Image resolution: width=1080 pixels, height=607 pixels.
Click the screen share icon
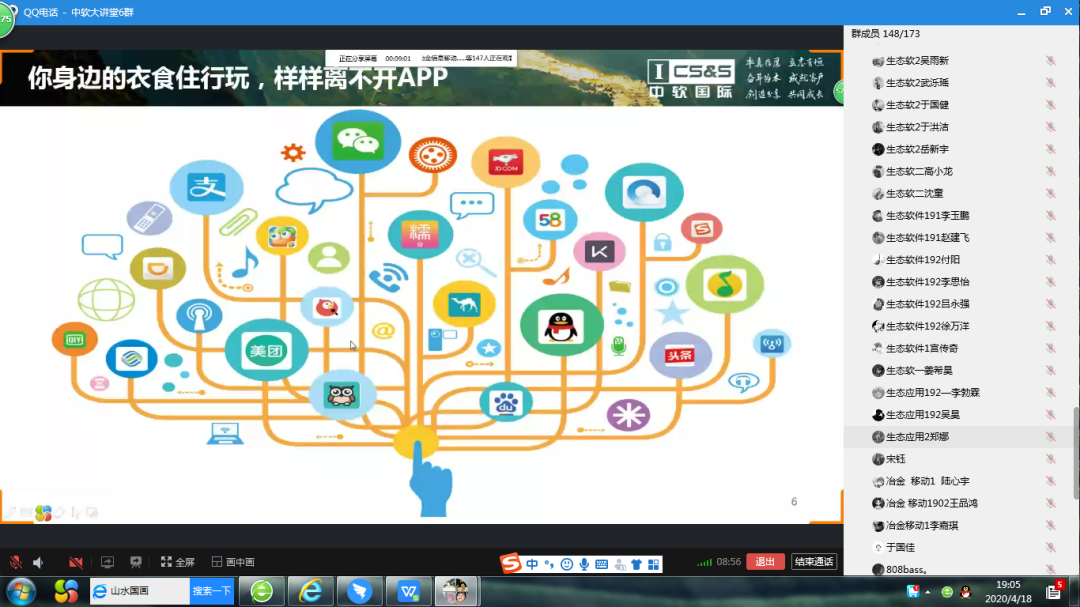[108, 562]
